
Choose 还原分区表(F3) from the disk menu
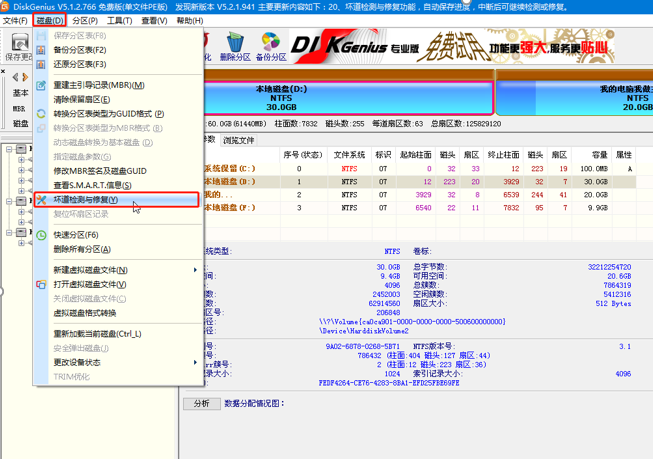coord(79,64)
